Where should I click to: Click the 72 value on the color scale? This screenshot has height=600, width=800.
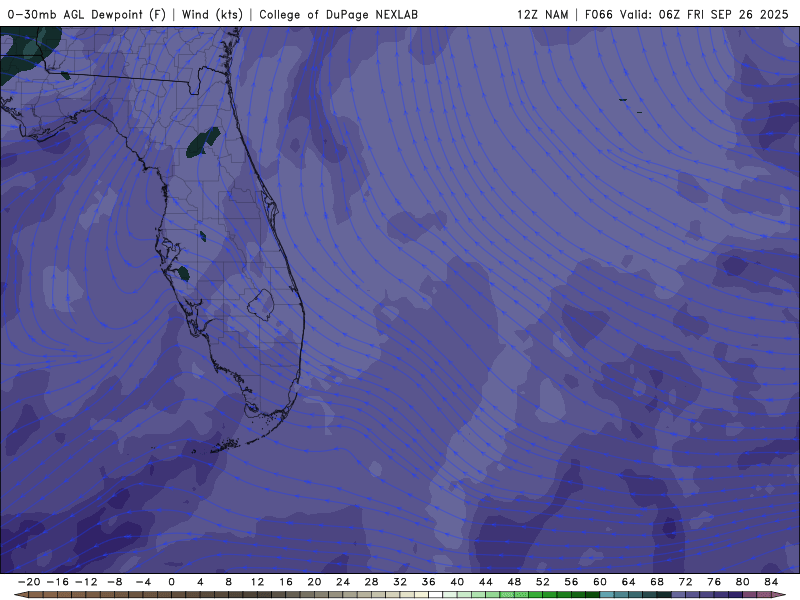point(686,582)
